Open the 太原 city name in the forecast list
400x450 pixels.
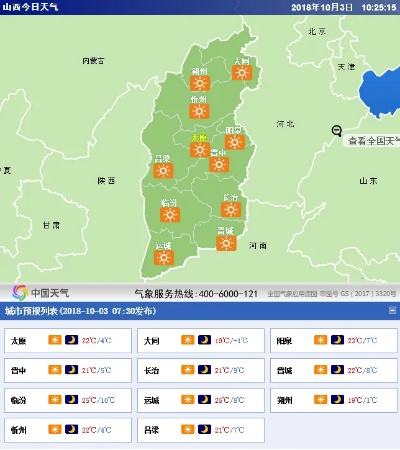pyautogui.click(x=18, y=341)
